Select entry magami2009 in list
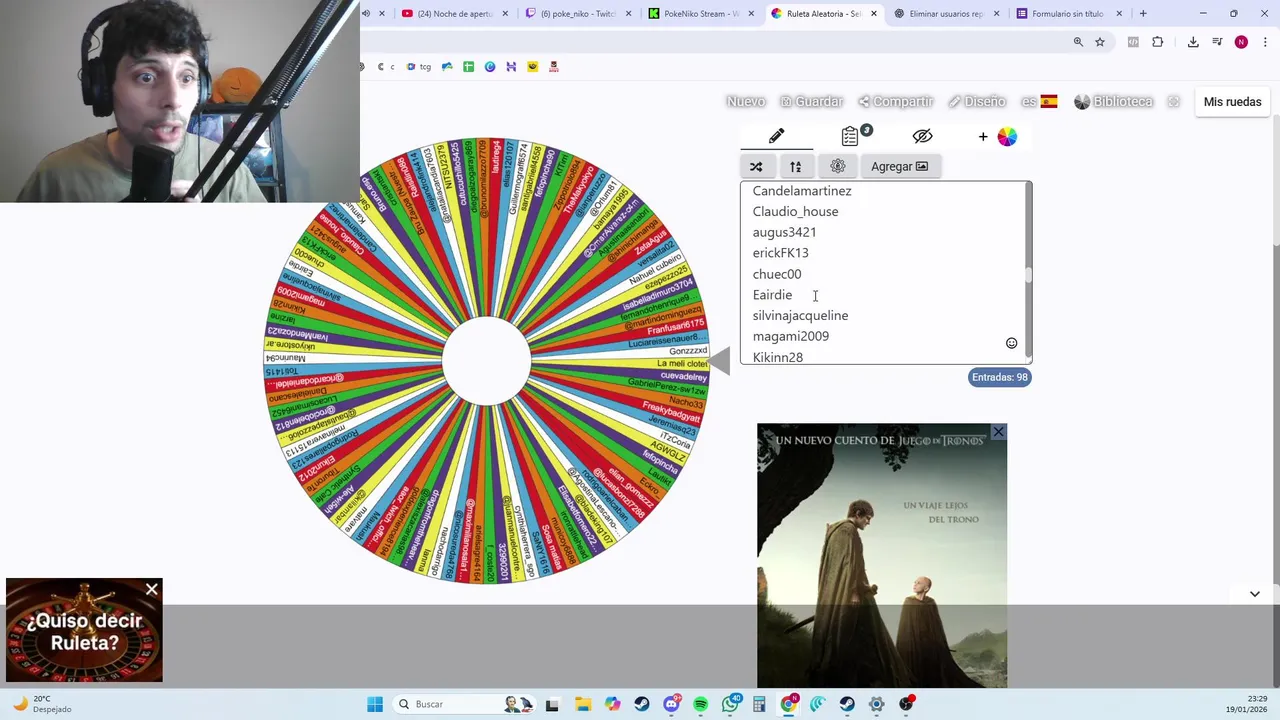The image size is (1280, 720). (x=790, y=336)
